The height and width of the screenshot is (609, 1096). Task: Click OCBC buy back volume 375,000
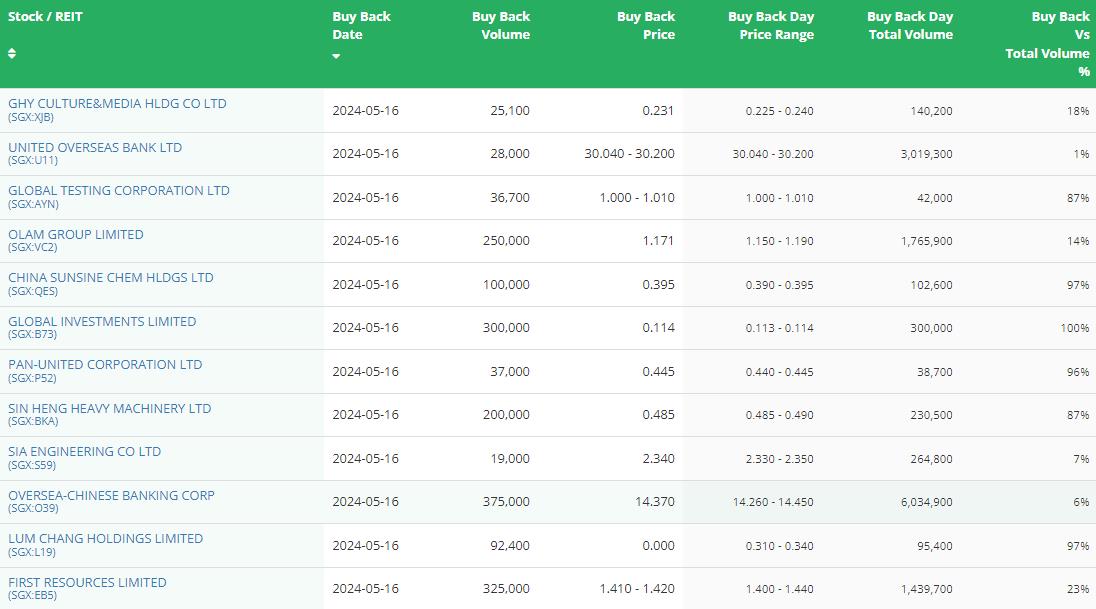506,501
